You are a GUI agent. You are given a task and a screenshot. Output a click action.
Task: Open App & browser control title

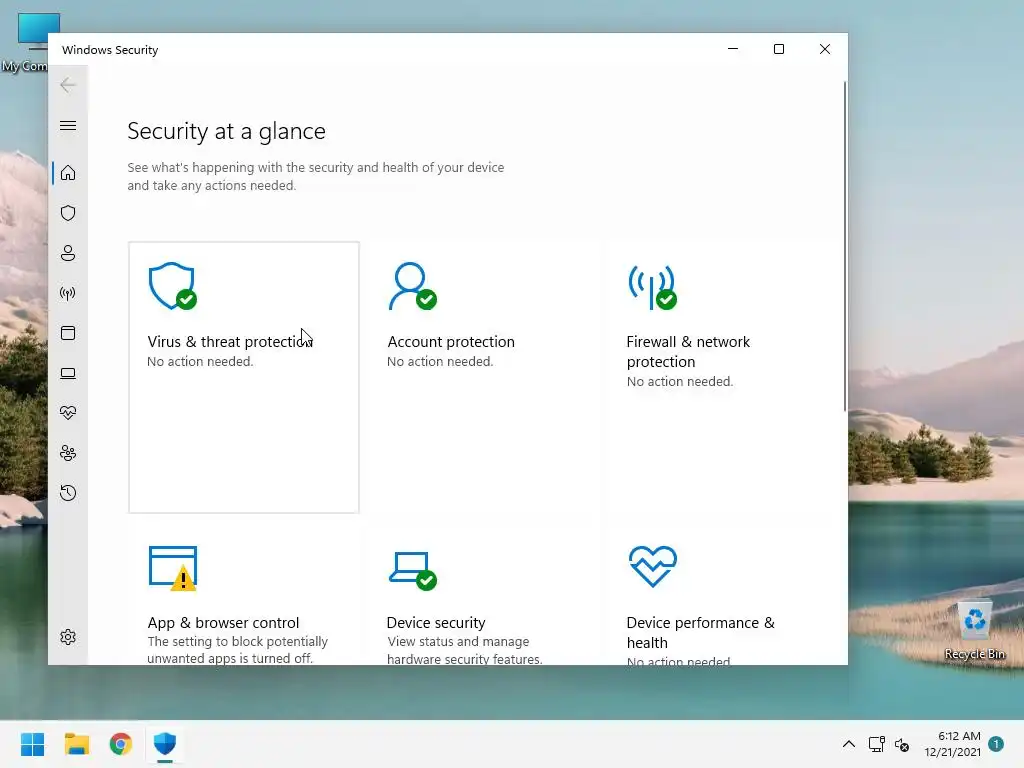pyautogui.click(x=223, y=622)
